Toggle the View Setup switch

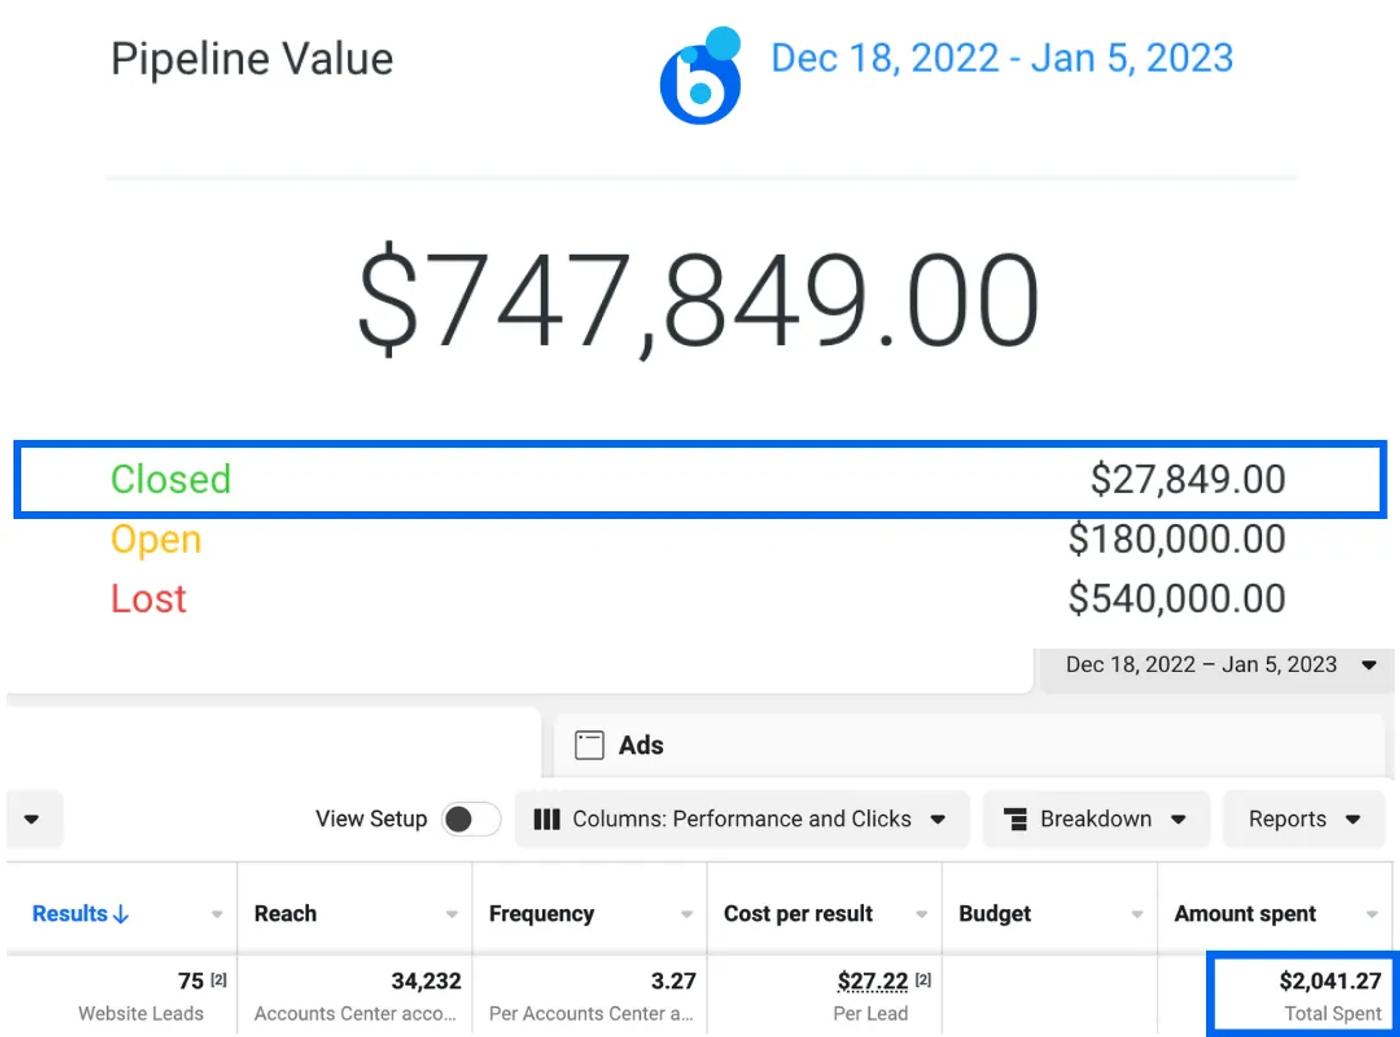click(471, 819)
